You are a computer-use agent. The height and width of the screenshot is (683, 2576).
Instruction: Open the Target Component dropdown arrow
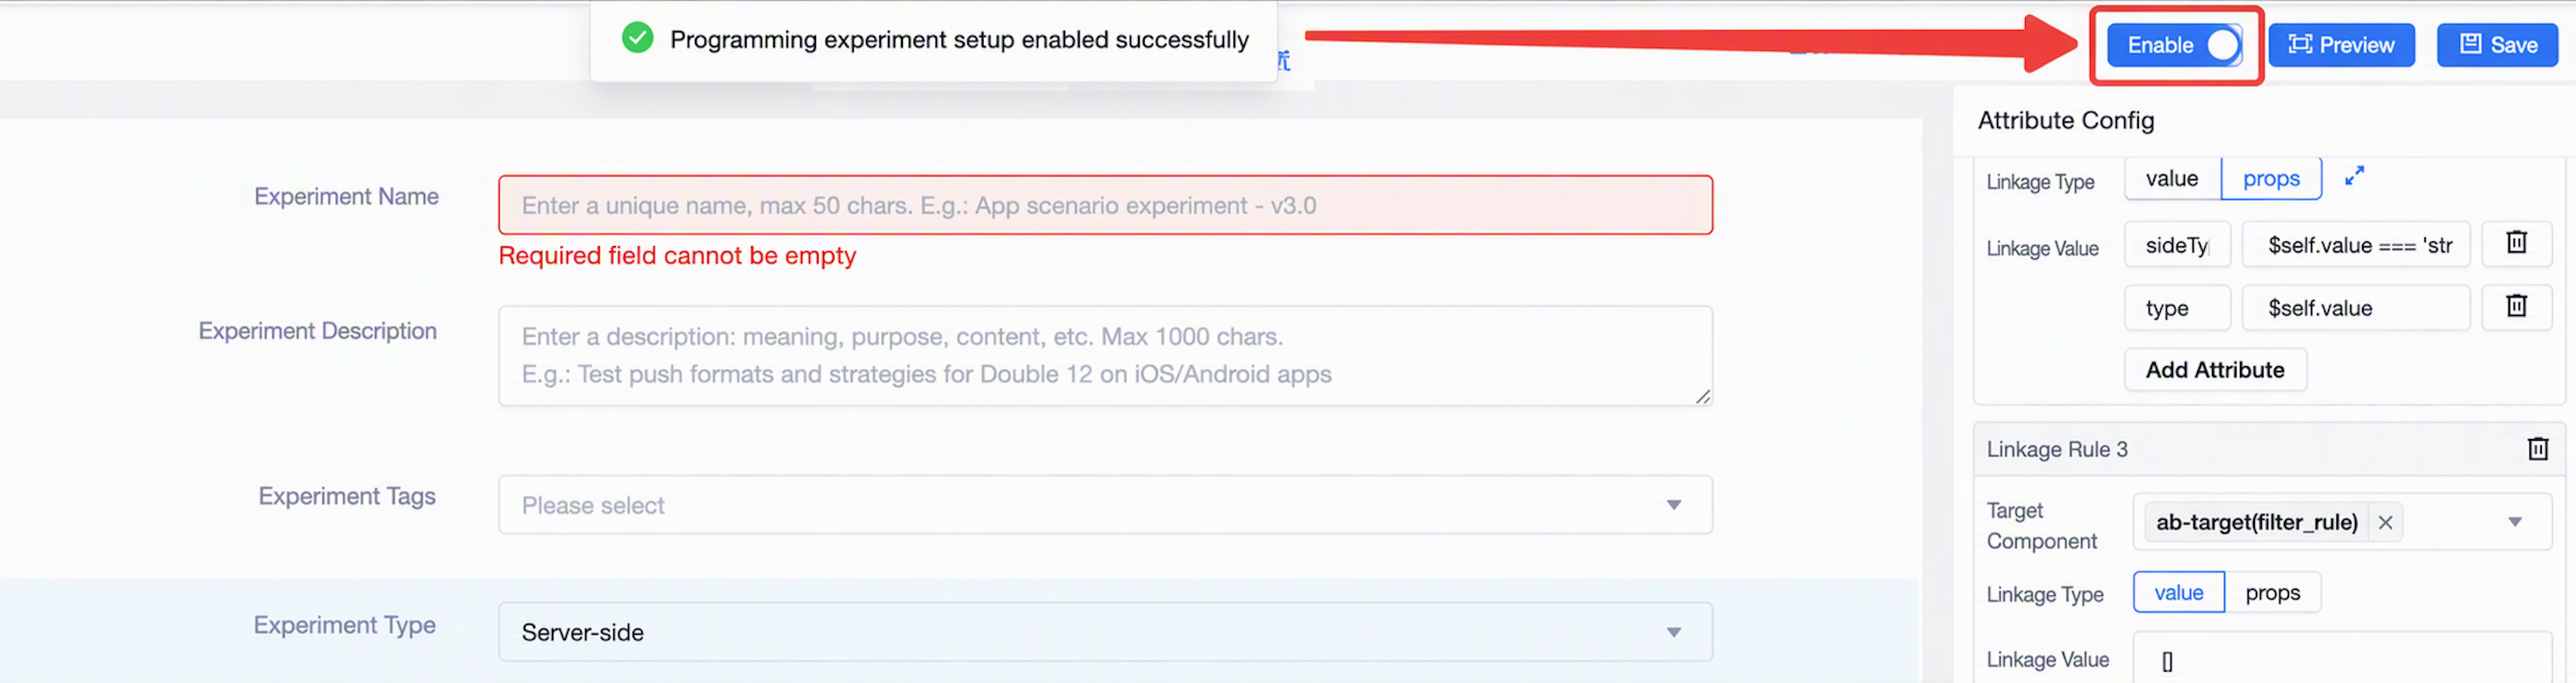click(x=2514, y=522)
